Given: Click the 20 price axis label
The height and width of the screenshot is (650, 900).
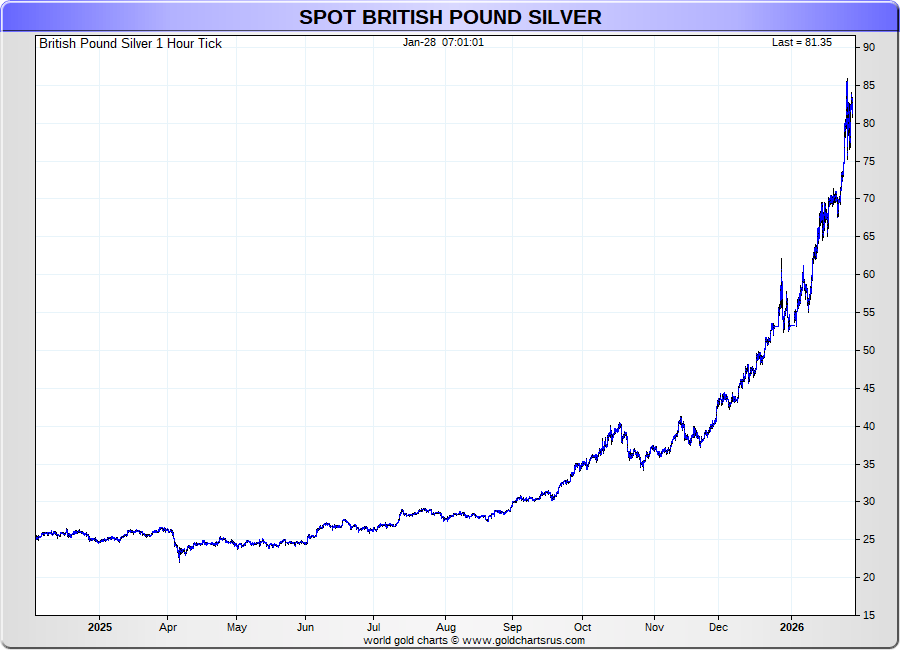Looking at the screenshot, I should pyautogui.click(x=869, y=578).
